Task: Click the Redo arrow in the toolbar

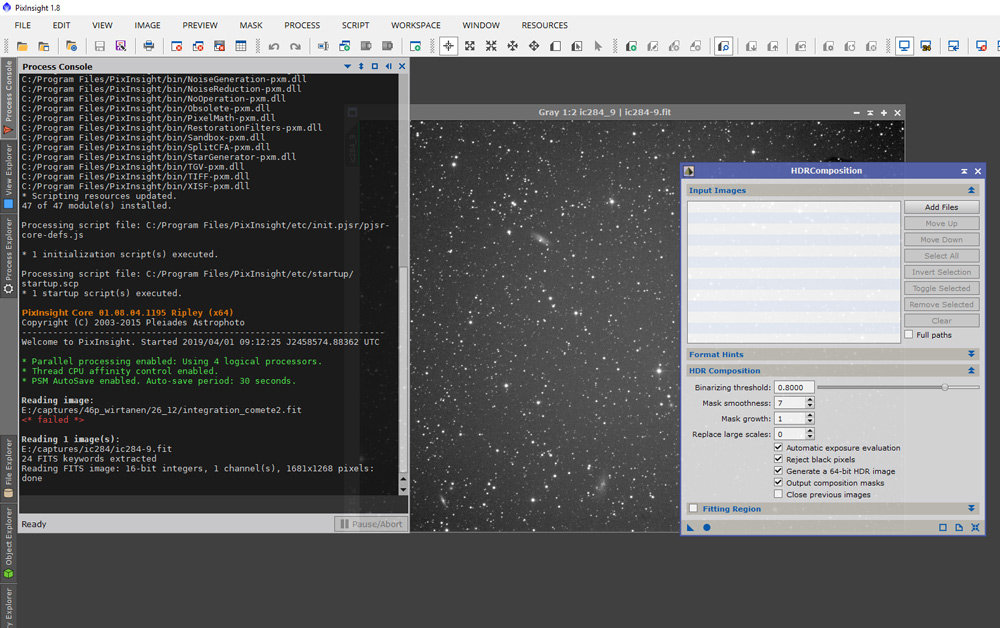Action: tap(295, 46)
